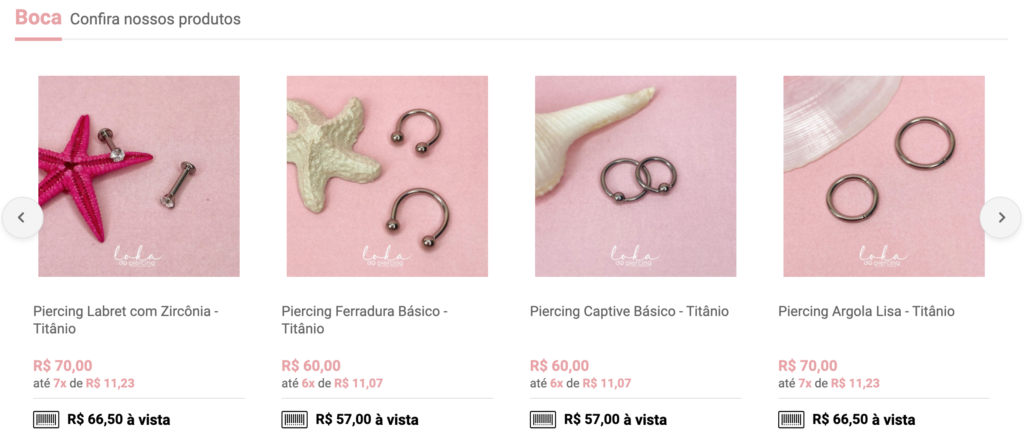Image resolution: width=1024 pixels, height=444 pixels.
Task: Open Piercing Captive Básico rings image
Action: click(x=635, y=176)
